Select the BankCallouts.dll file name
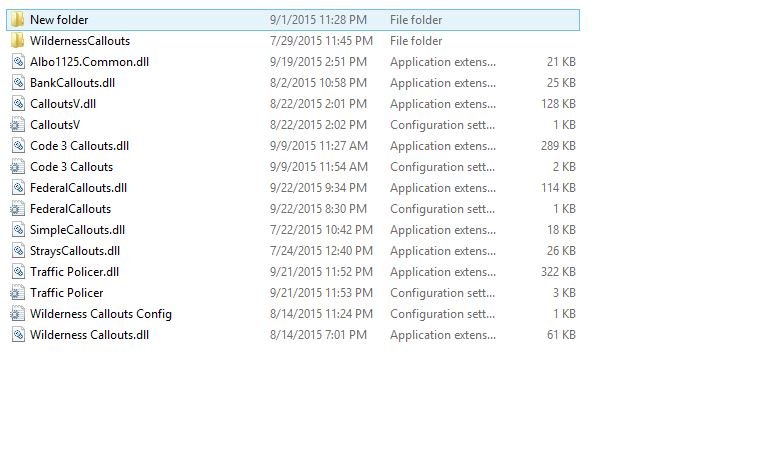 pyautogui.click(x=72, y=83)
